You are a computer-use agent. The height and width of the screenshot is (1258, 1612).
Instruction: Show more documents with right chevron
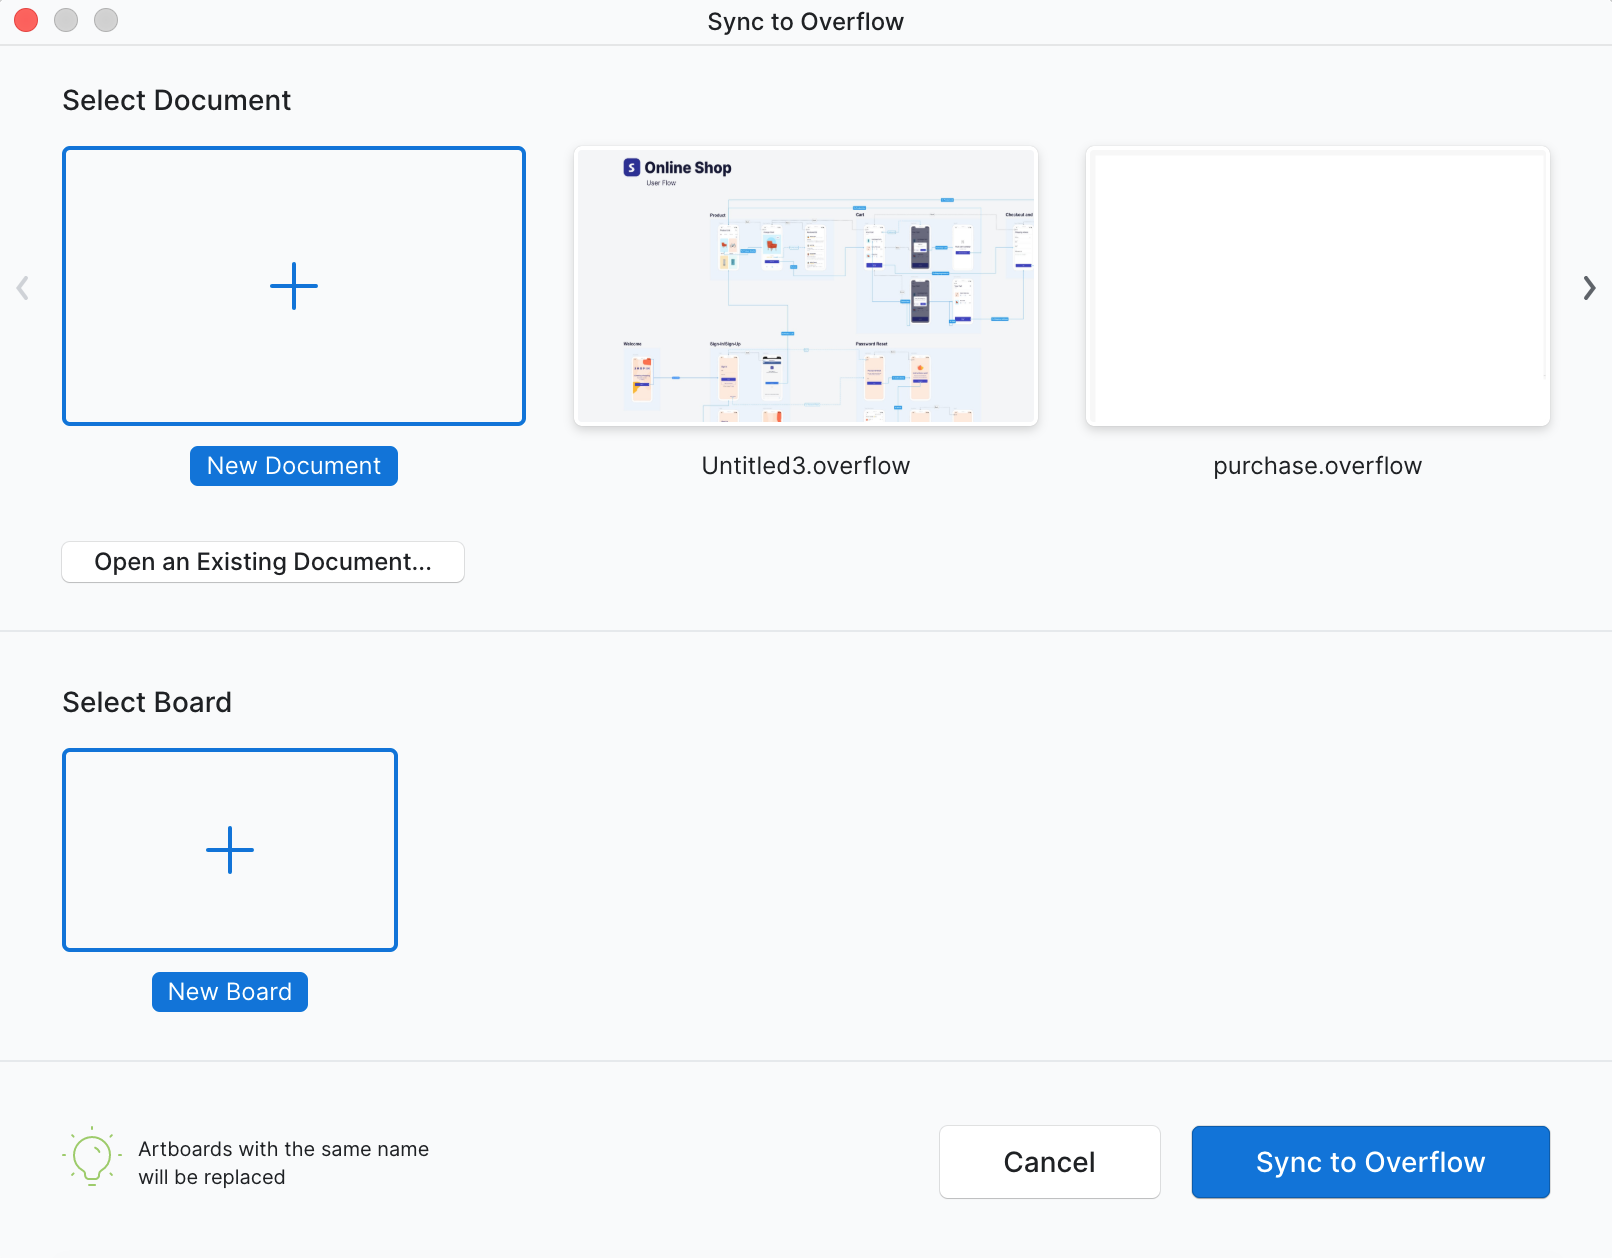[x=1589, y=288]
